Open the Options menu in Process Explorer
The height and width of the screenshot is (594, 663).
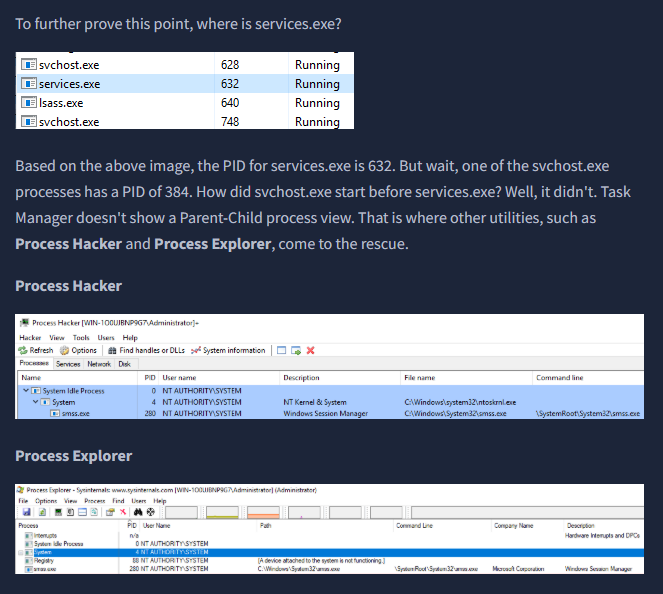[x=46, y=500]
